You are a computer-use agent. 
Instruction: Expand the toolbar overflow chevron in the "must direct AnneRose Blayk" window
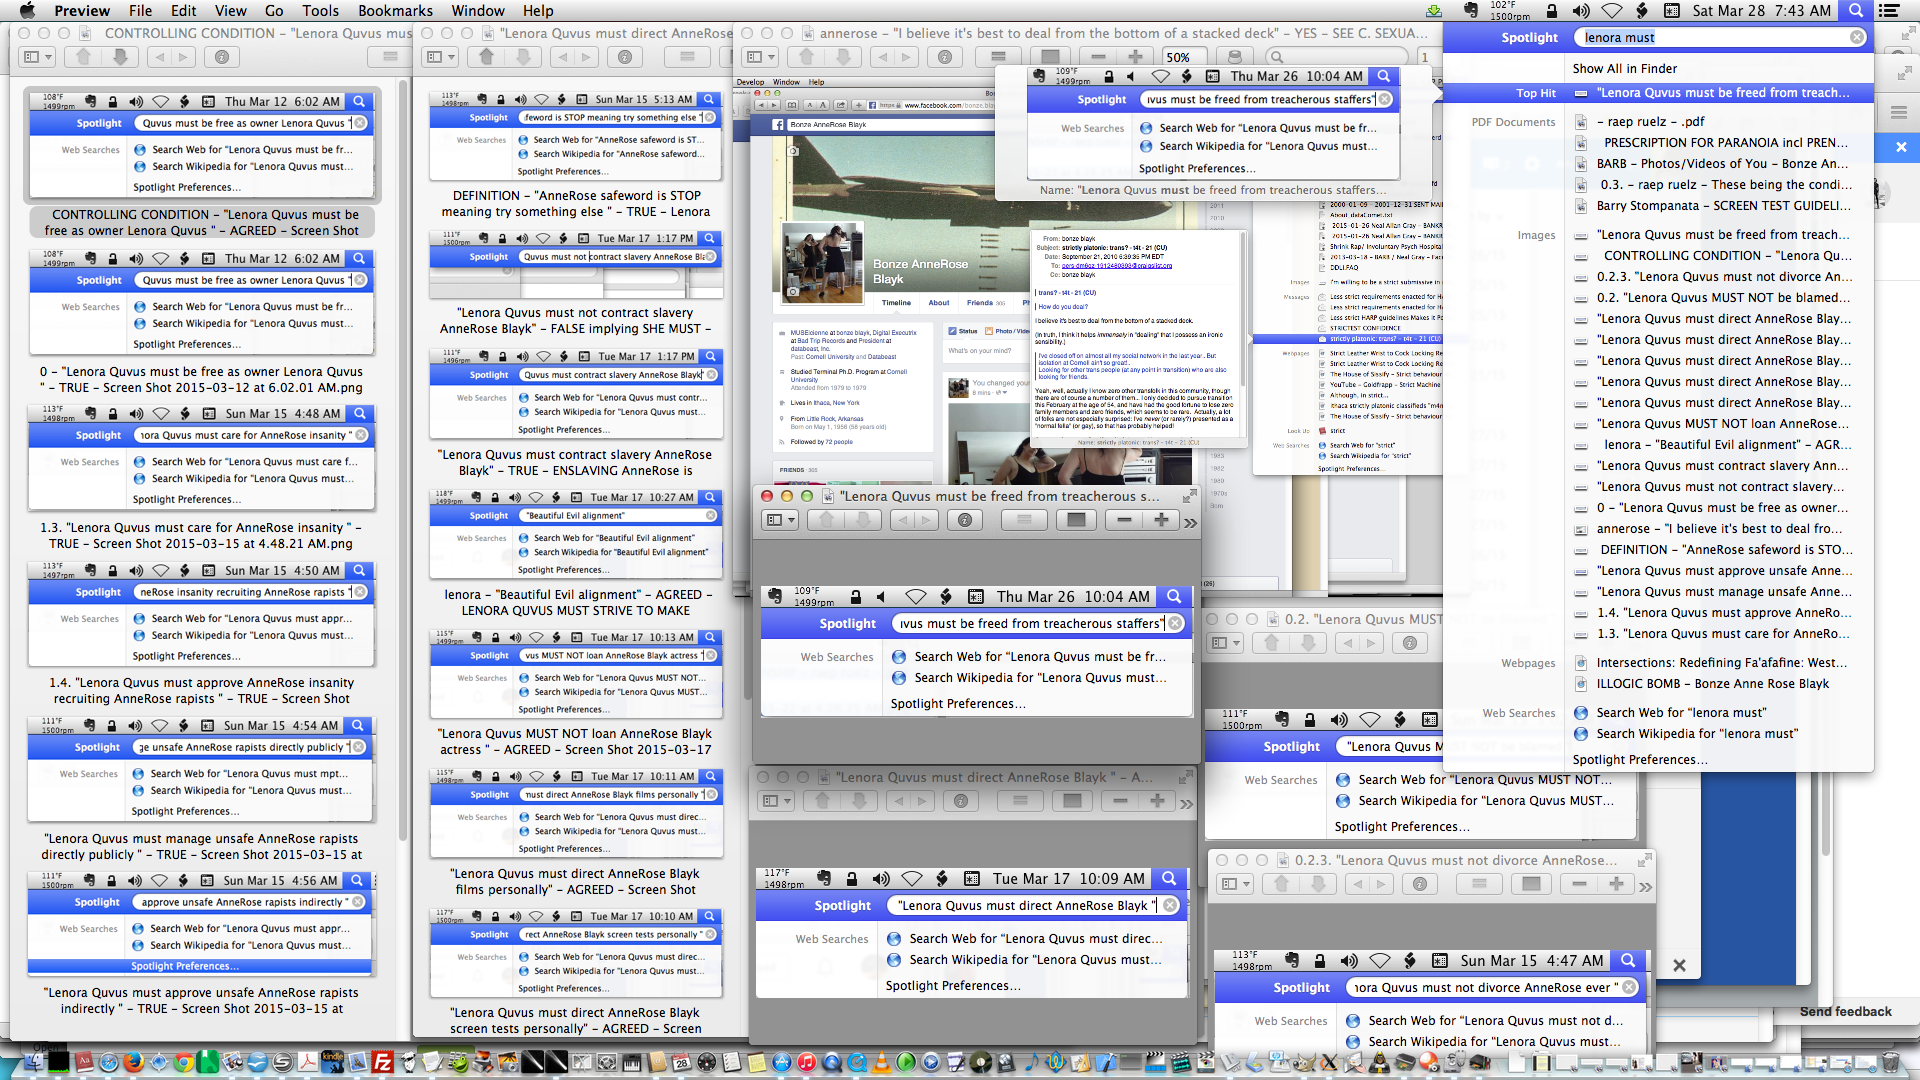1186,802
